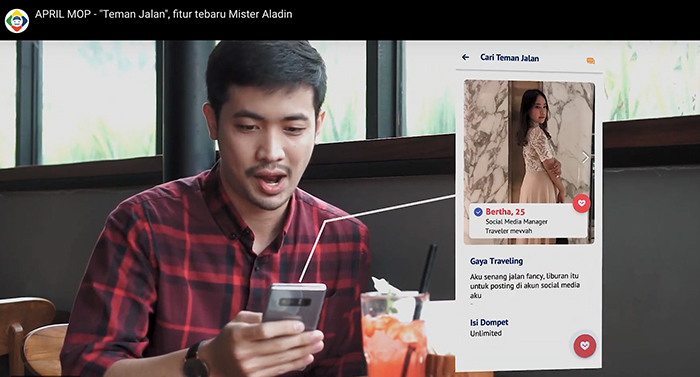700x377 pixels.
Task: Select the name "Bertha, 25"
Action: click(x=505, y=212)
